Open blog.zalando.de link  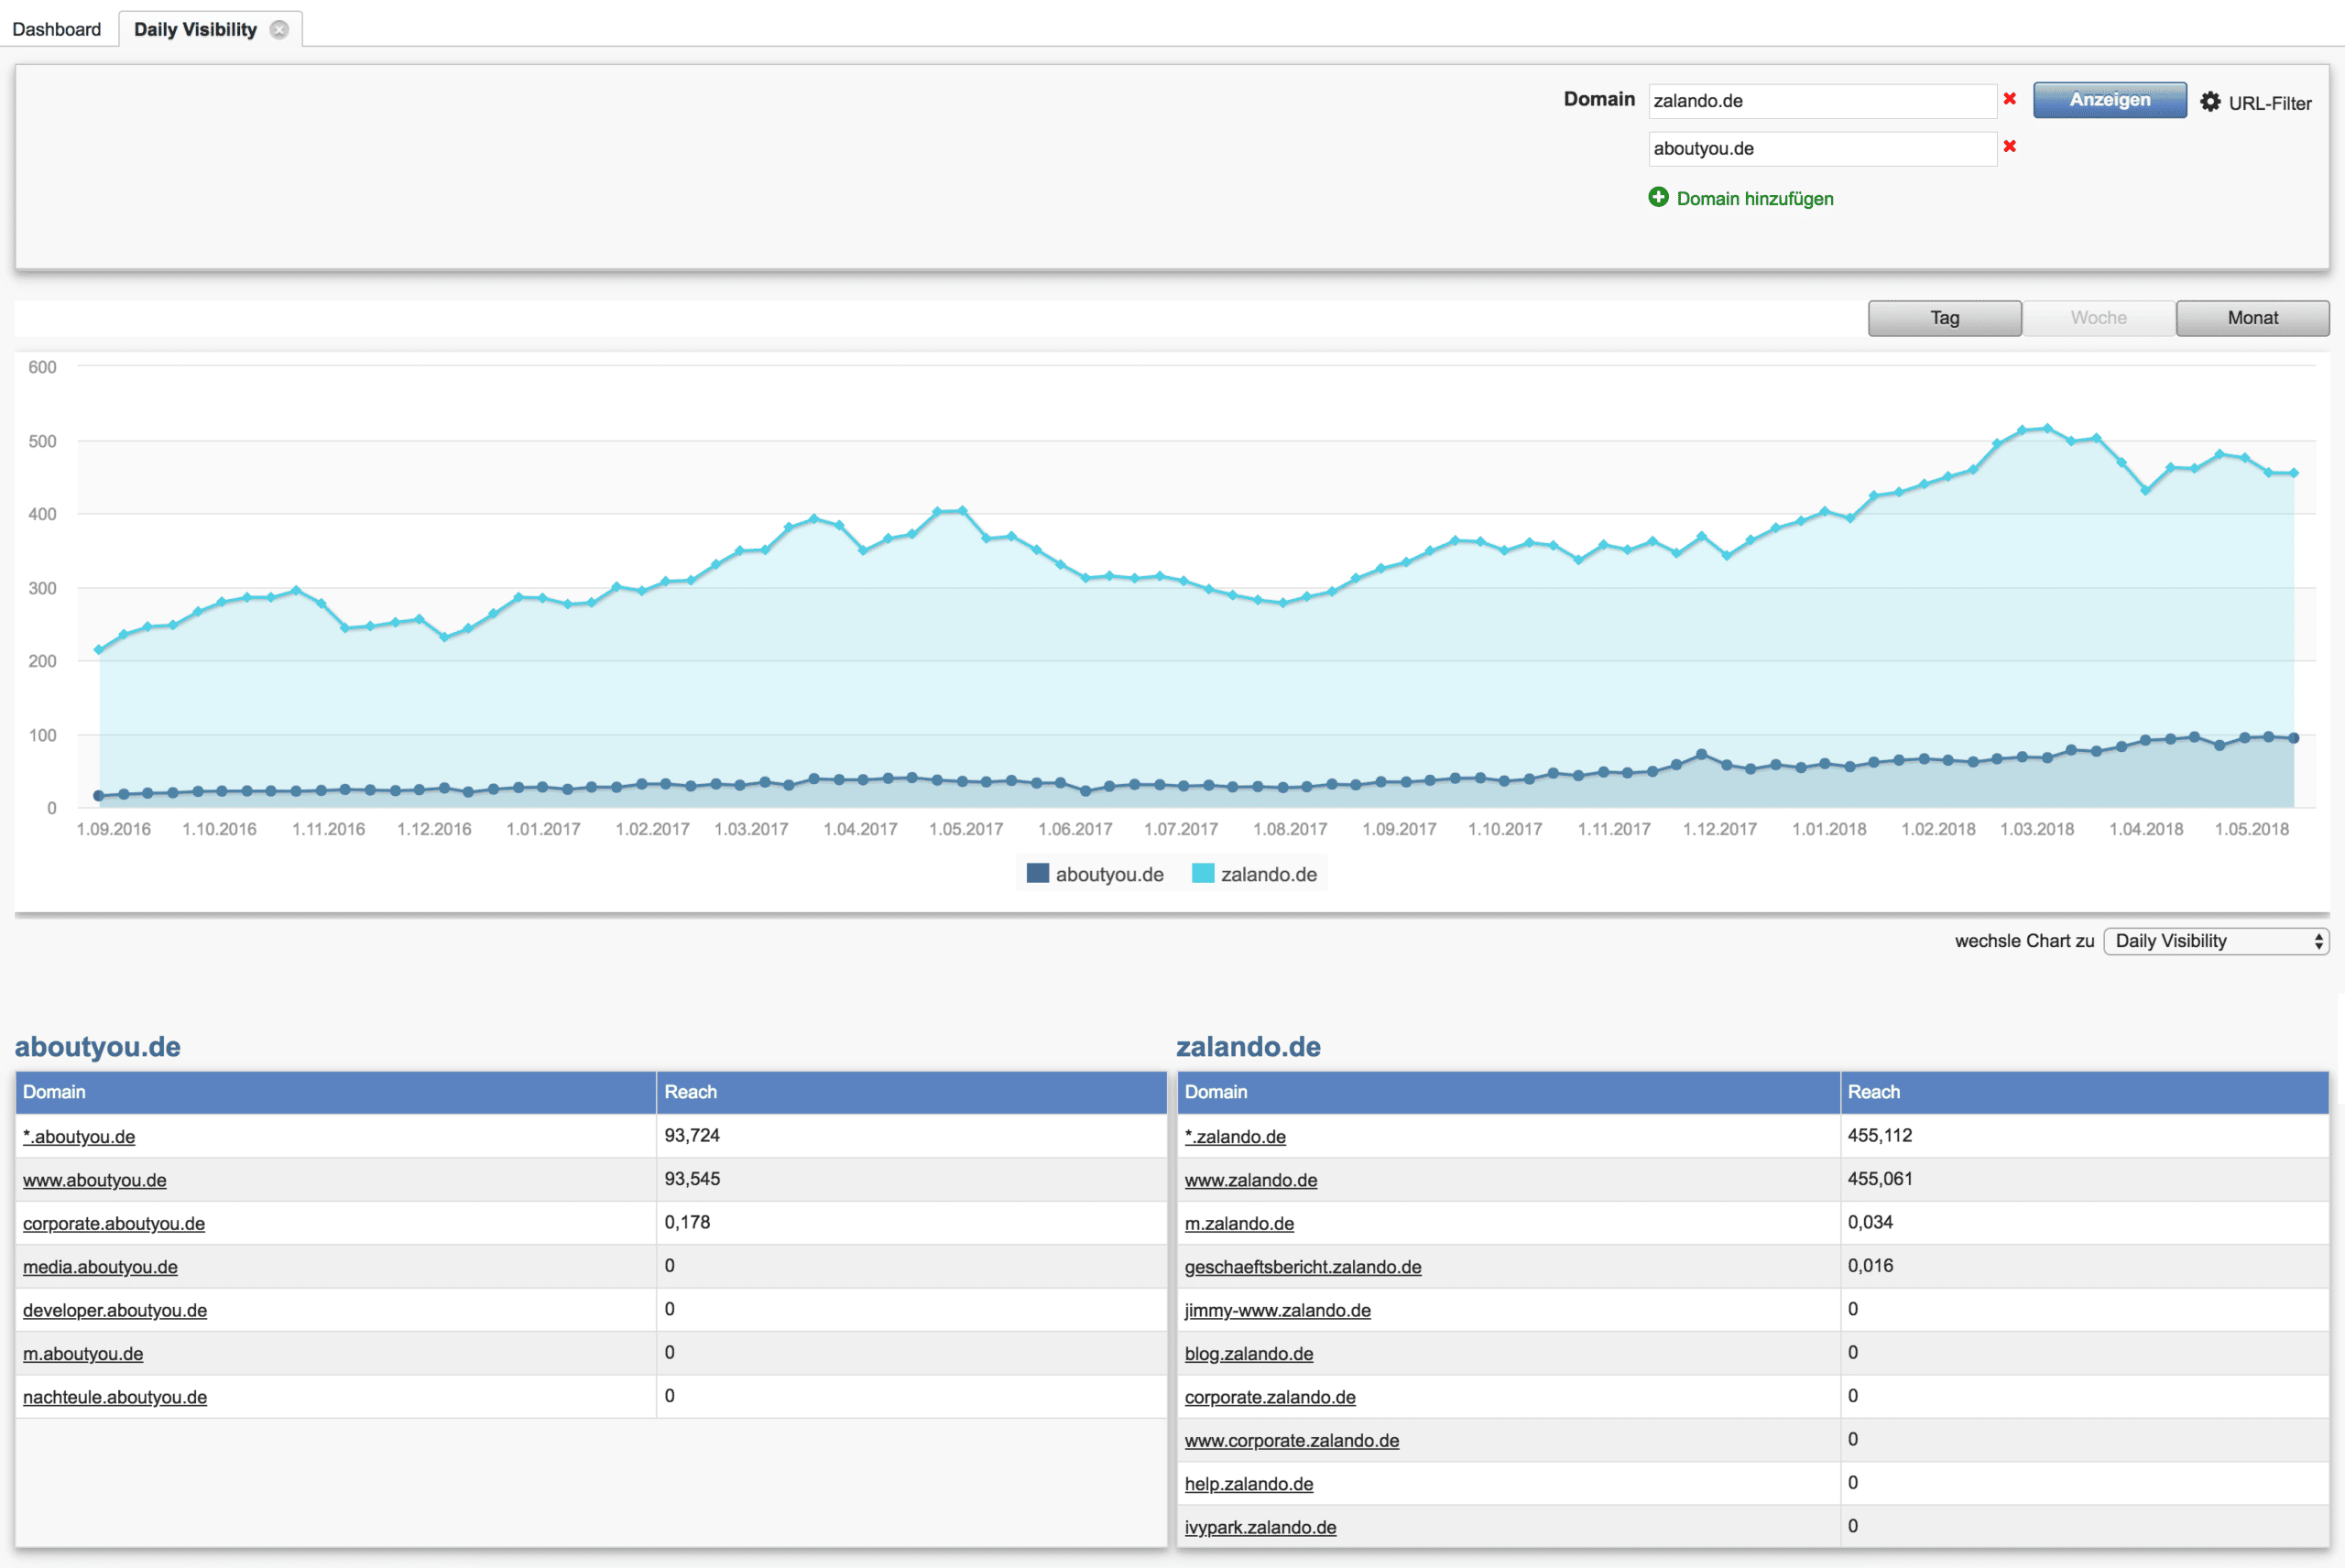click(x=1249, y=1354)
